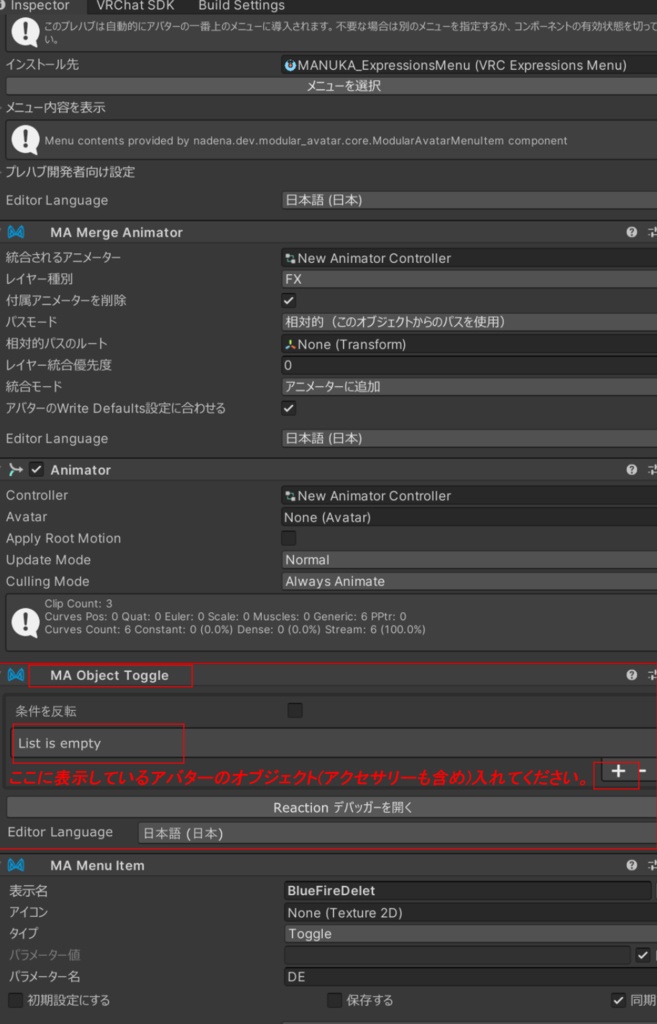657x1024 pixels.
Task: Open help for MA Menu Item component
Action: tap(632, 865)
